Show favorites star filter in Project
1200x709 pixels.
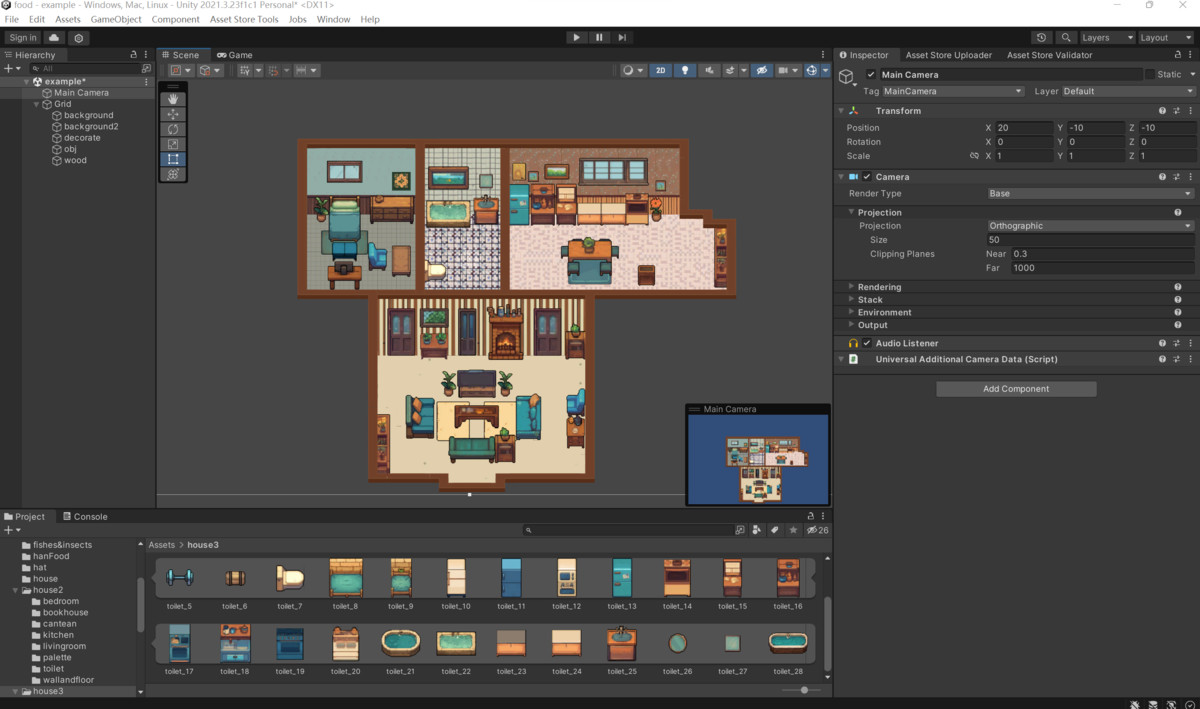[x=793, y=530]
